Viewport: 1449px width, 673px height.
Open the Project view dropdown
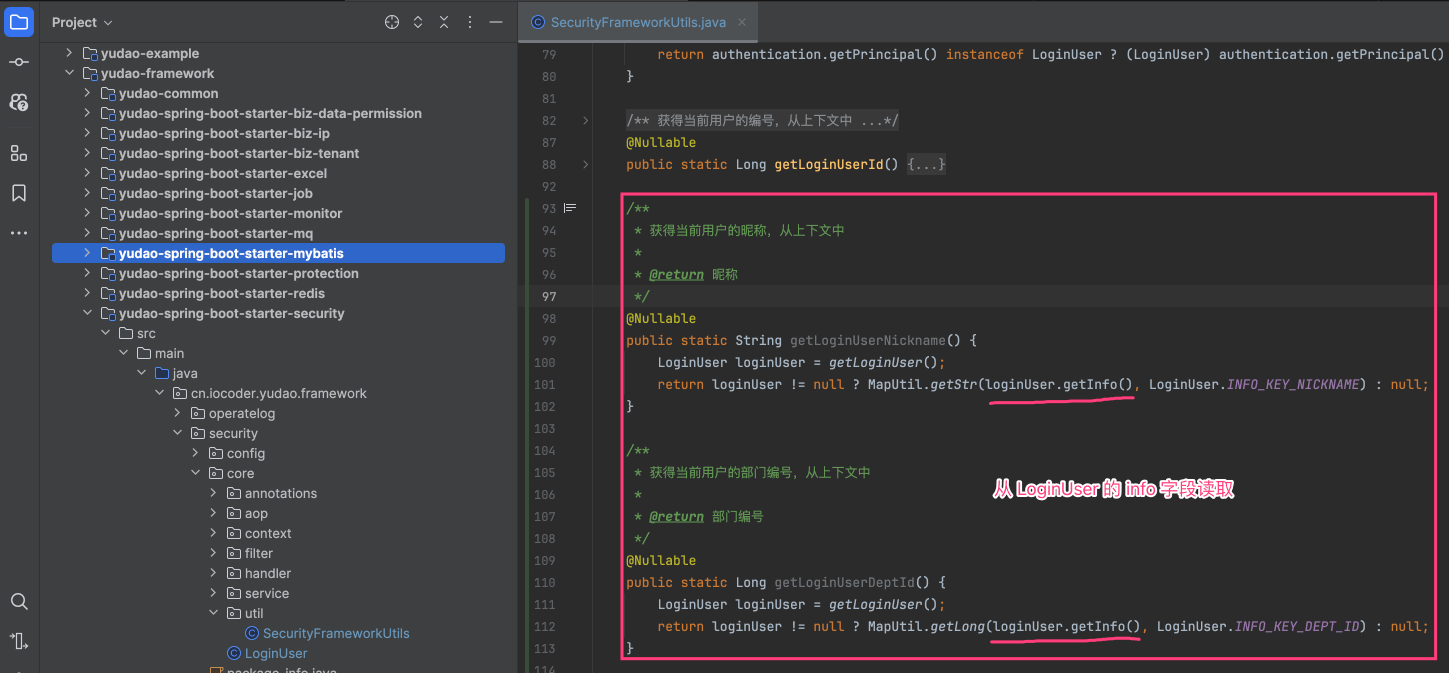point(82,22)
